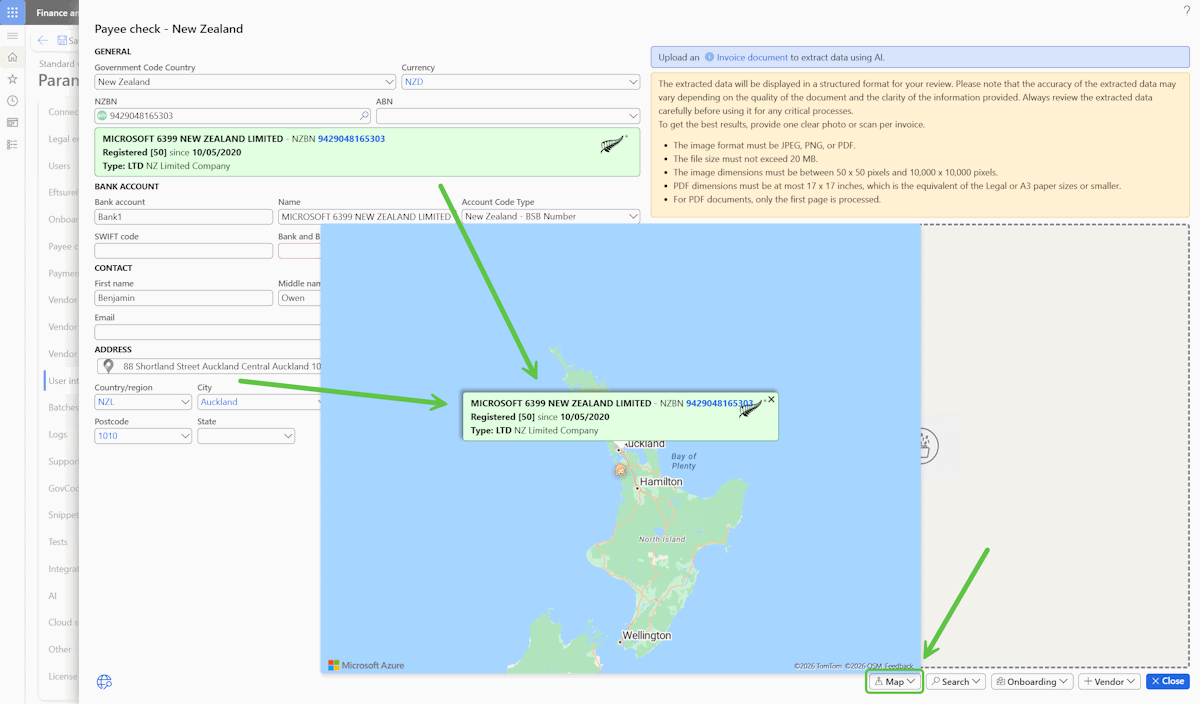
Task: Click the Email input field
Action: pos(208,332)
